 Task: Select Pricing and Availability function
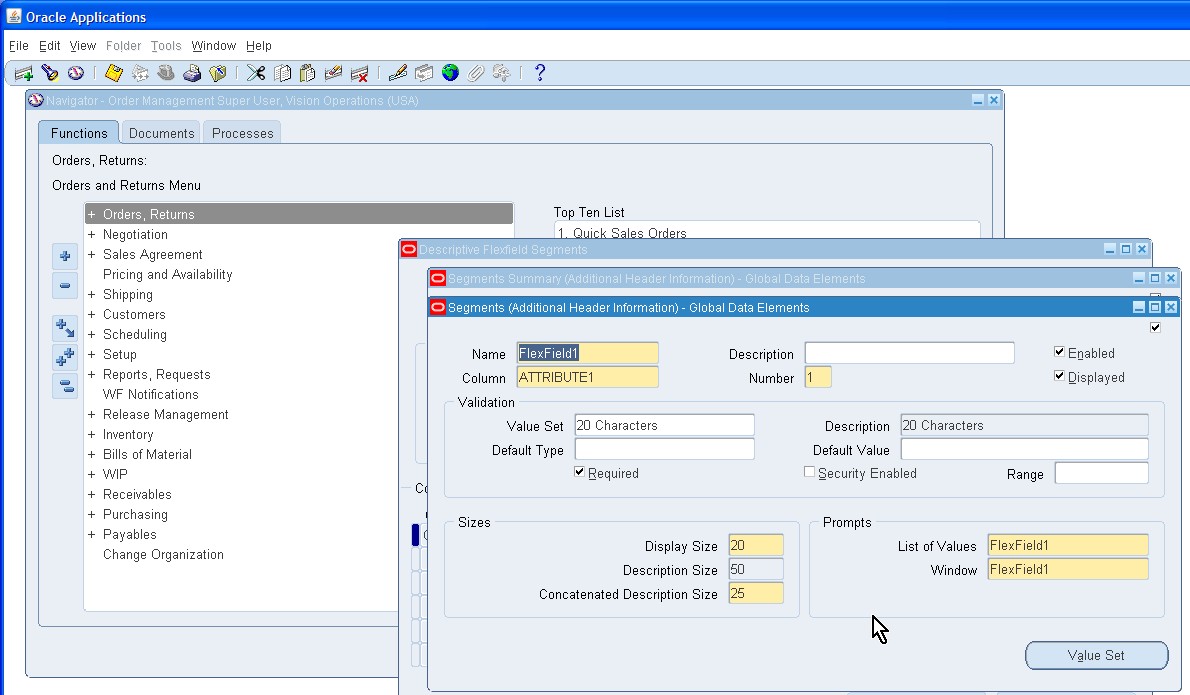168,275
